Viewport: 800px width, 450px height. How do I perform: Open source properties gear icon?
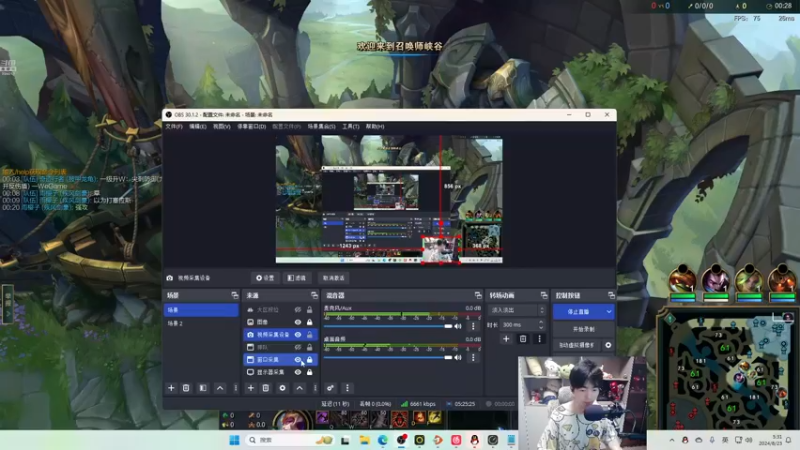coord(282,388)
